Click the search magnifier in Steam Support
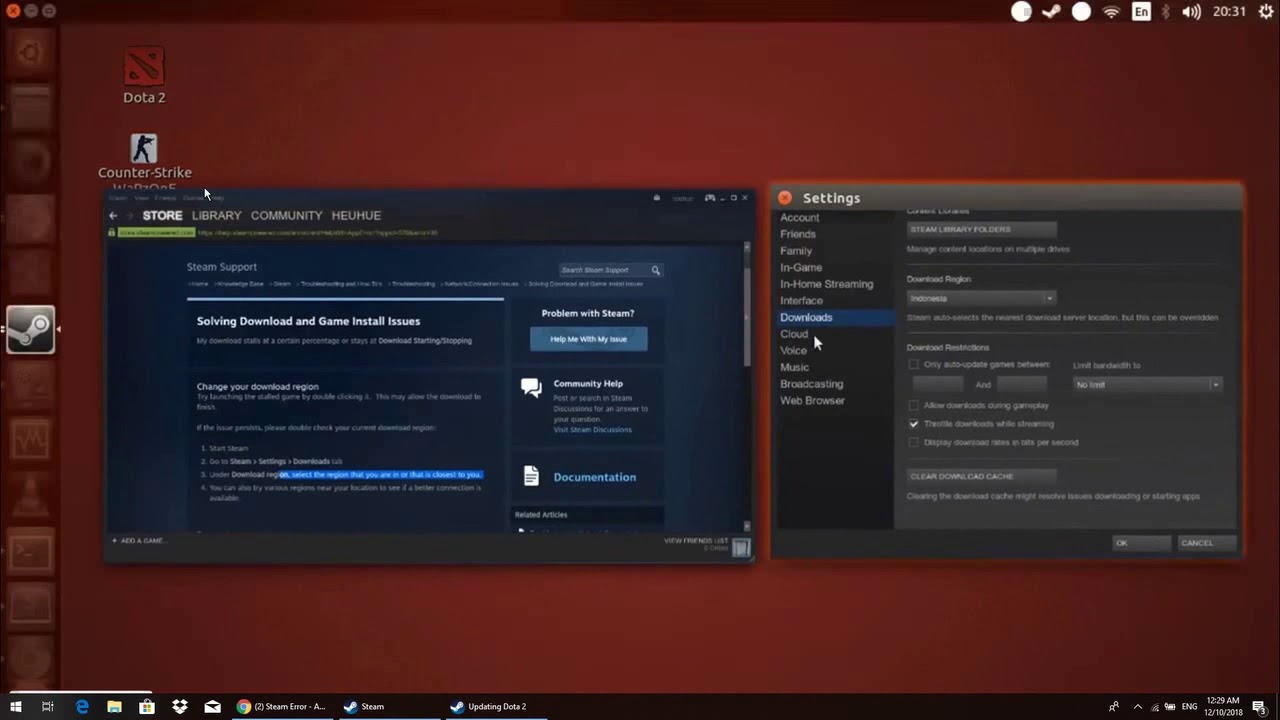 click(x=655, y=270)
